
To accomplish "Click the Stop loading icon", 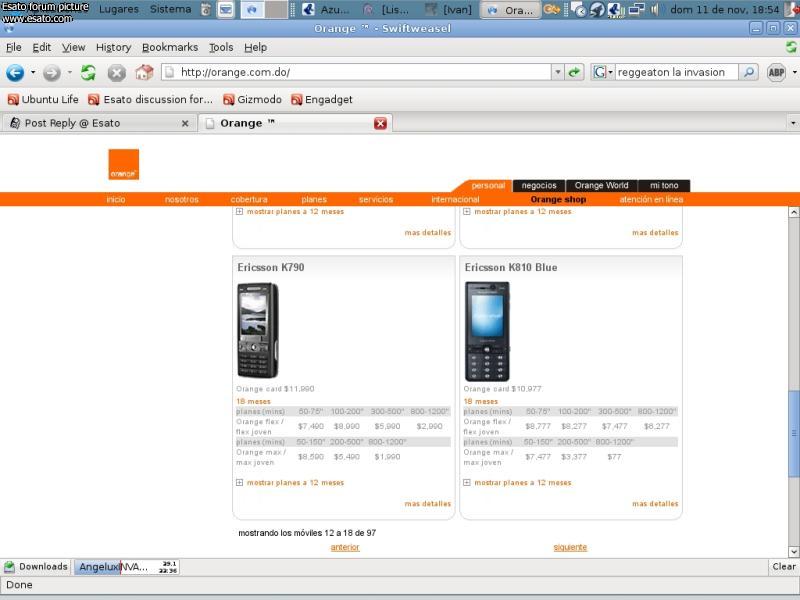I will 116,73.
